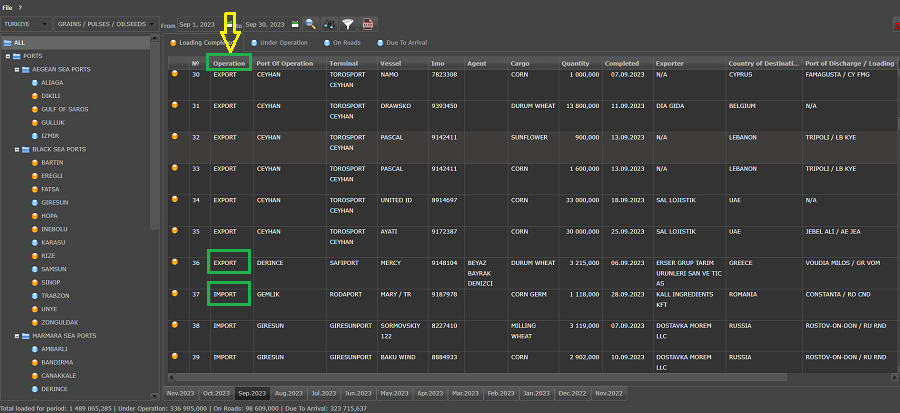Click the orange dot icon beside DIKILI
This screenshot has height=413, width=900.
[34, 96]
